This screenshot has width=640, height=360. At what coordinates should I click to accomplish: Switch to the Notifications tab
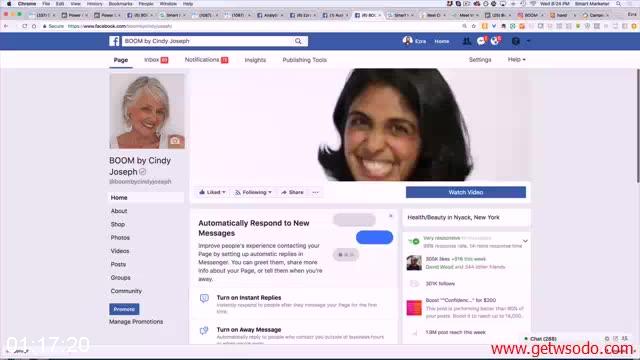pyautogui.click(x=206, y=60)
